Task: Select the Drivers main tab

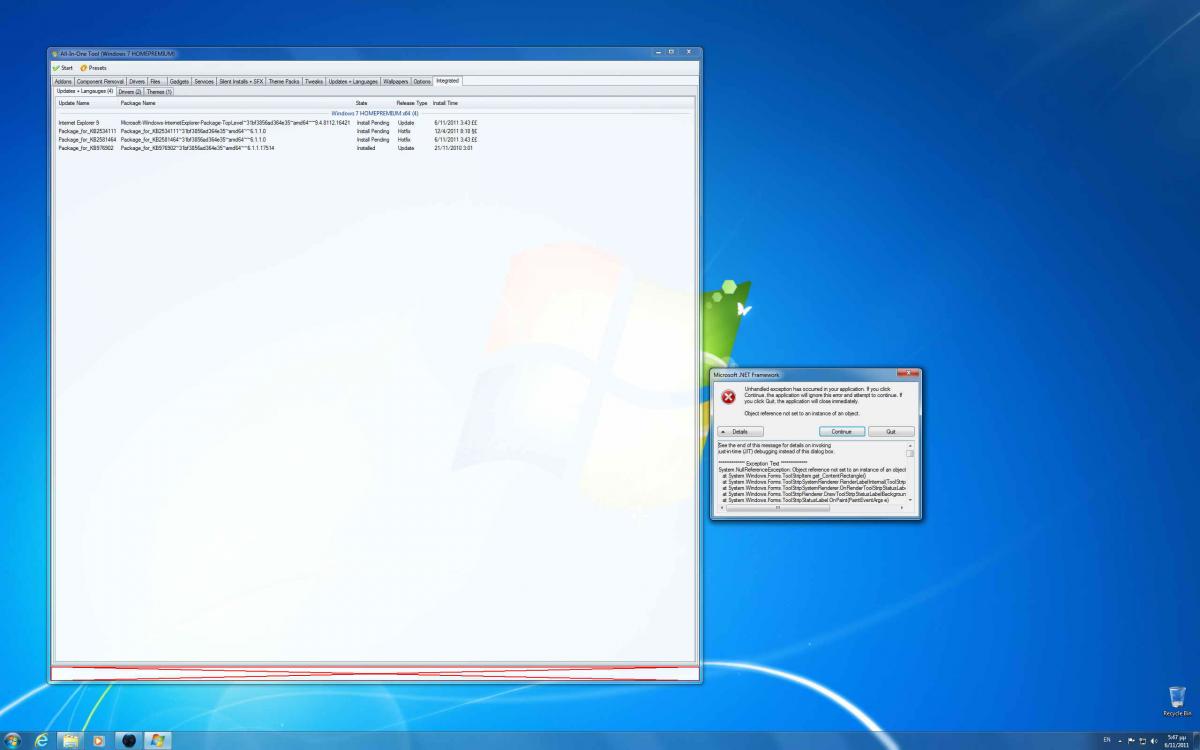Action: coord(137,81)
